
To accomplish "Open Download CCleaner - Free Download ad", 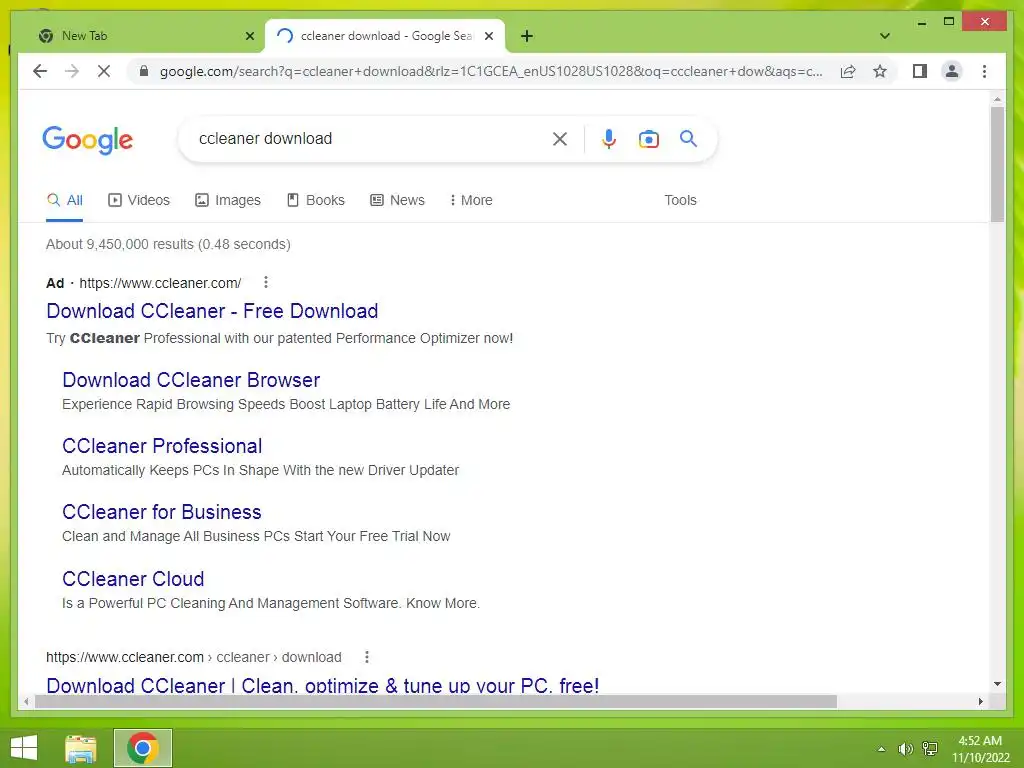I will point(212,311).
